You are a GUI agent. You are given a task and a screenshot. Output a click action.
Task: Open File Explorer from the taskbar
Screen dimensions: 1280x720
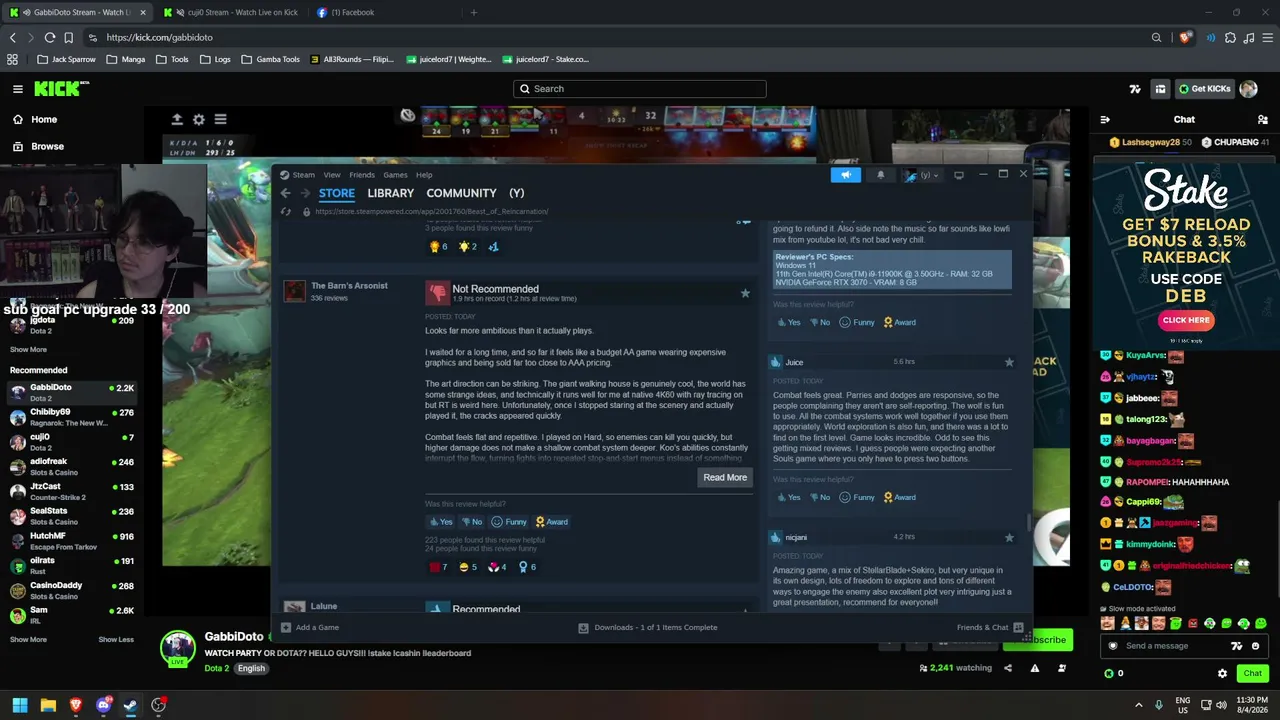[x=48, y=705]
